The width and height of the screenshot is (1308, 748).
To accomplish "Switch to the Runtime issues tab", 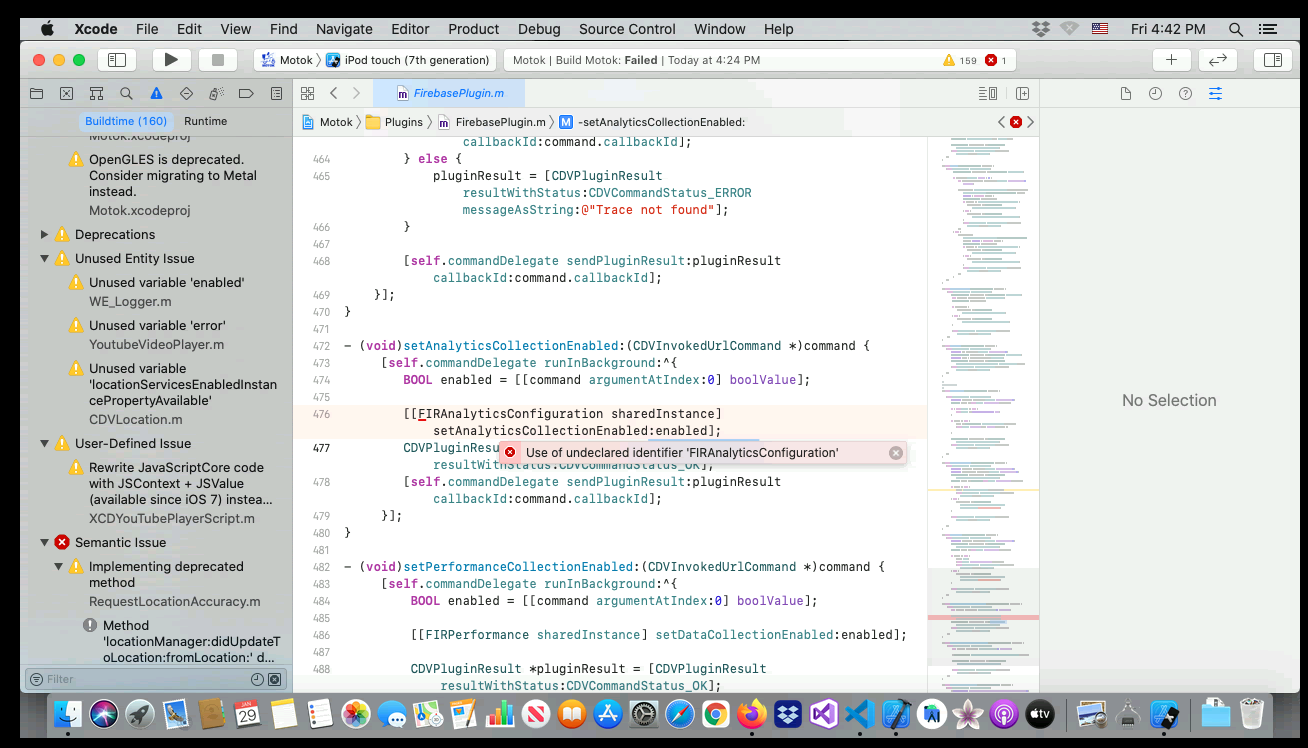I will pos(206,121).
